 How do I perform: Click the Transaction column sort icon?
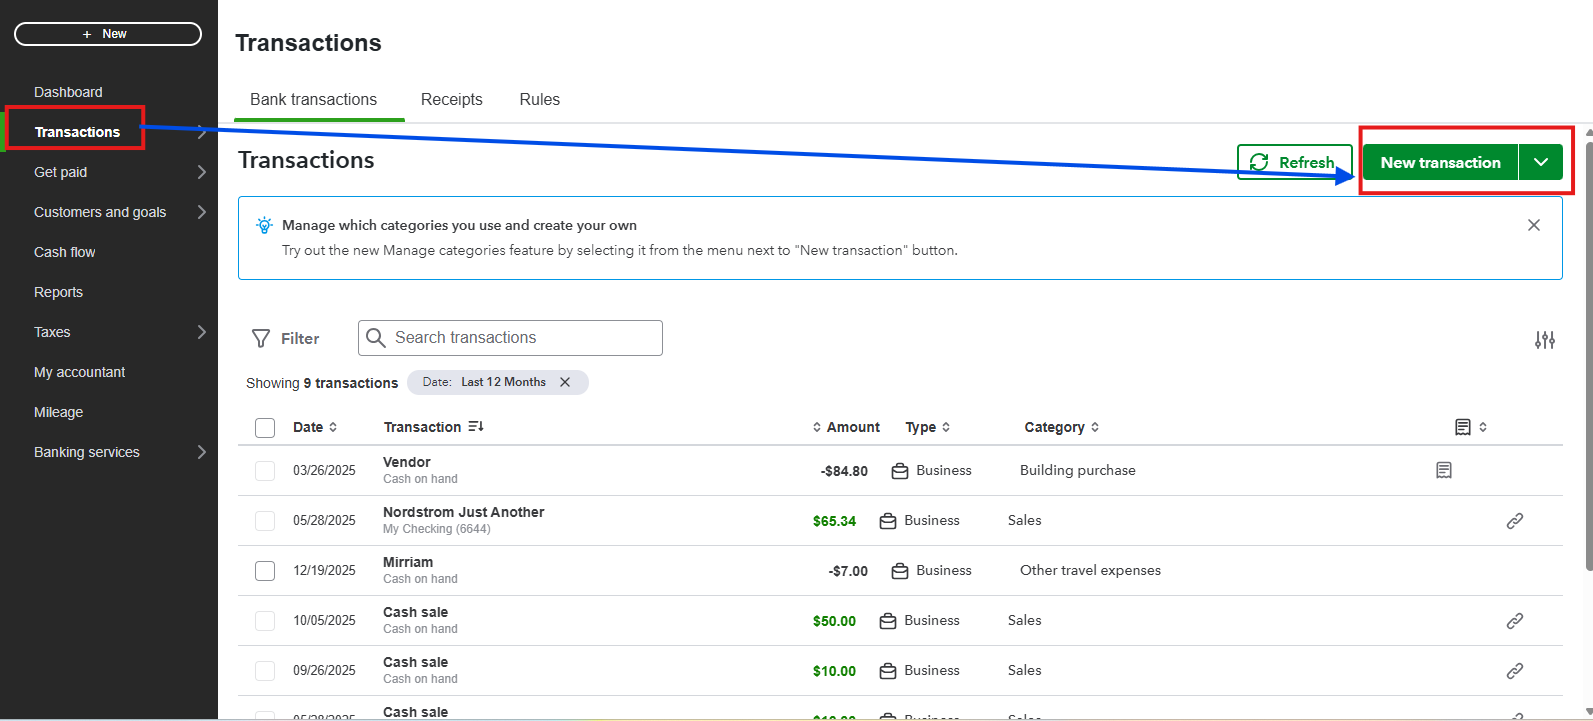(x=476, y=427)
